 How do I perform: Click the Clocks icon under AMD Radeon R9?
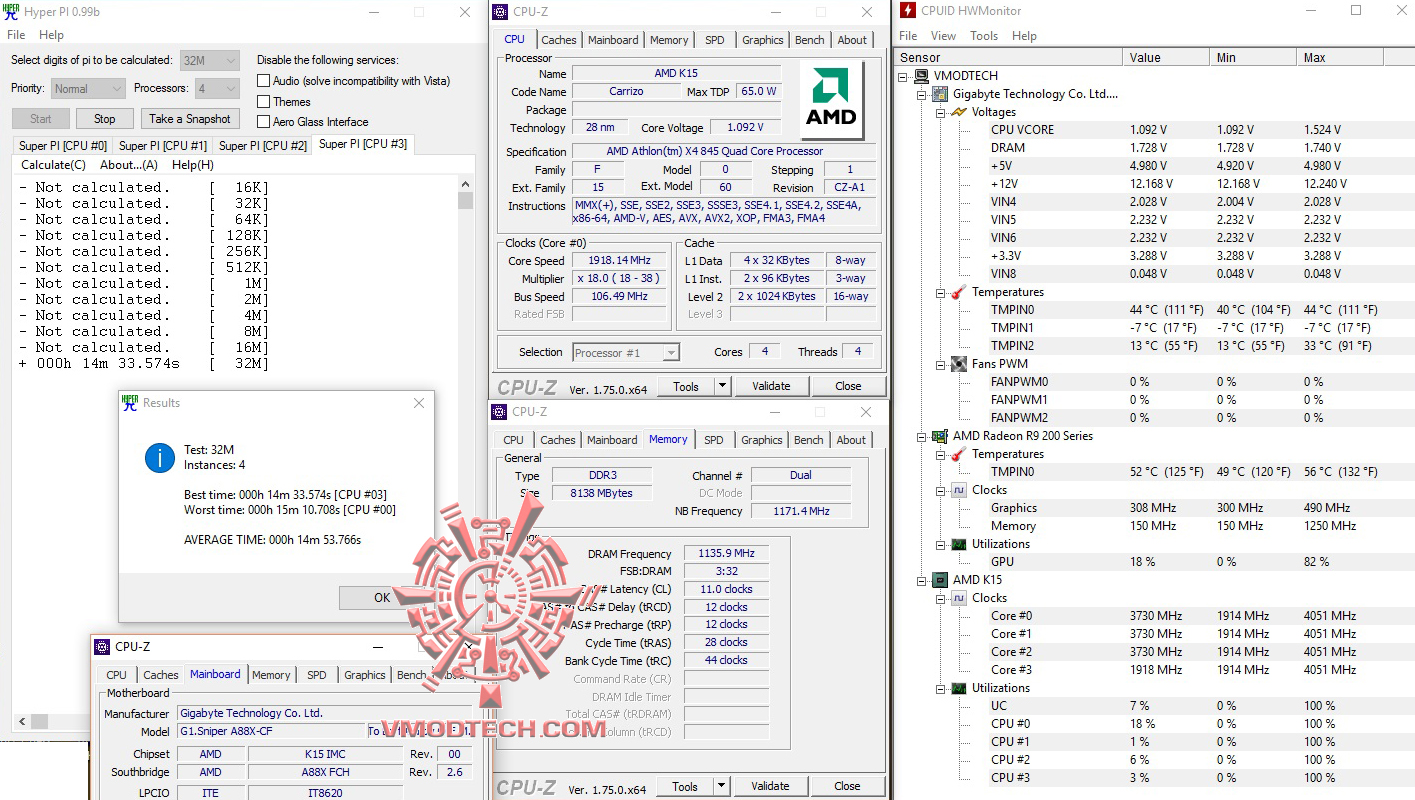[959, 490]
